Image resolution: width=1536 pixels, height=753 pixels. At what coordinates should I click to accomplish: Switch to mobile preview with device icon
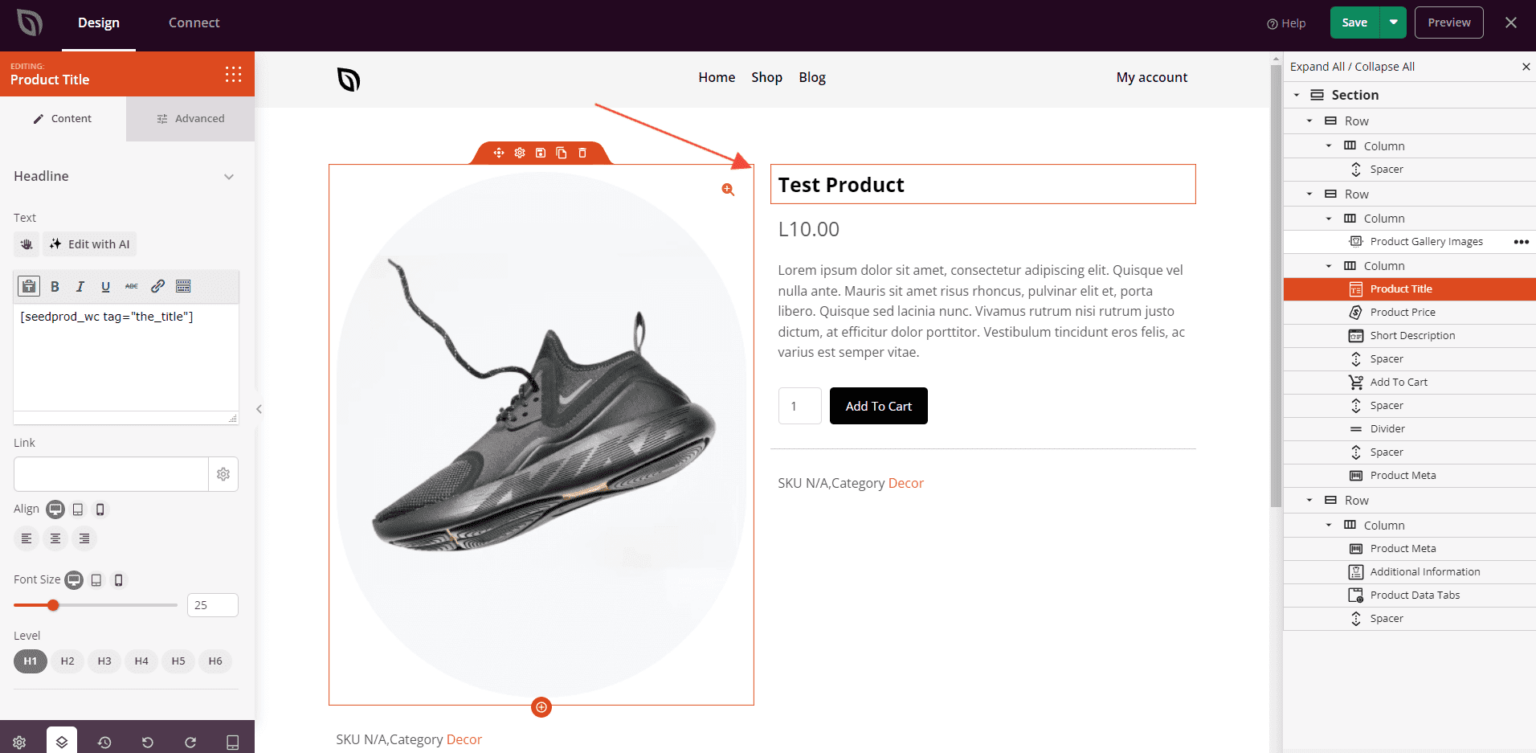(x=232, y=741)
